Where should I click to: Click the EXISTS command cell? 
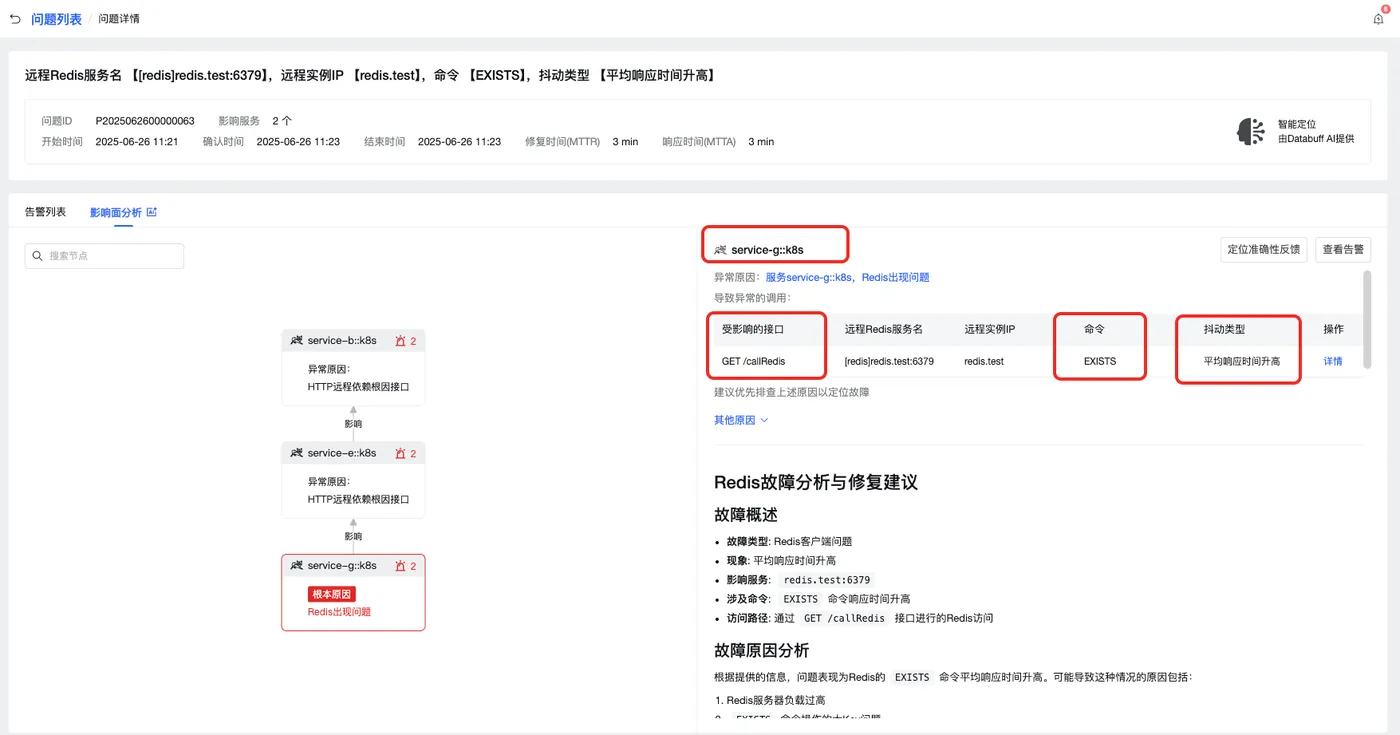tap(1100, 361)
